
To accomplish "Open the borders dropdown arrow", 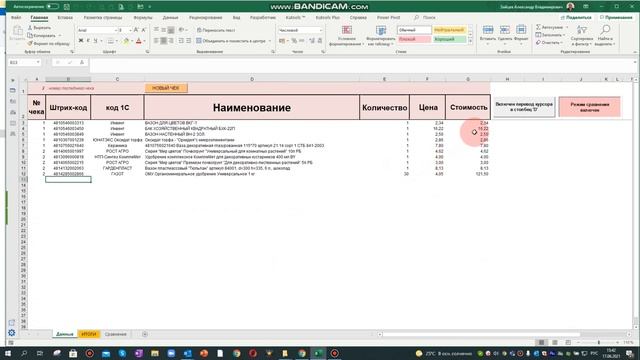I will click(x=116, y=41).
